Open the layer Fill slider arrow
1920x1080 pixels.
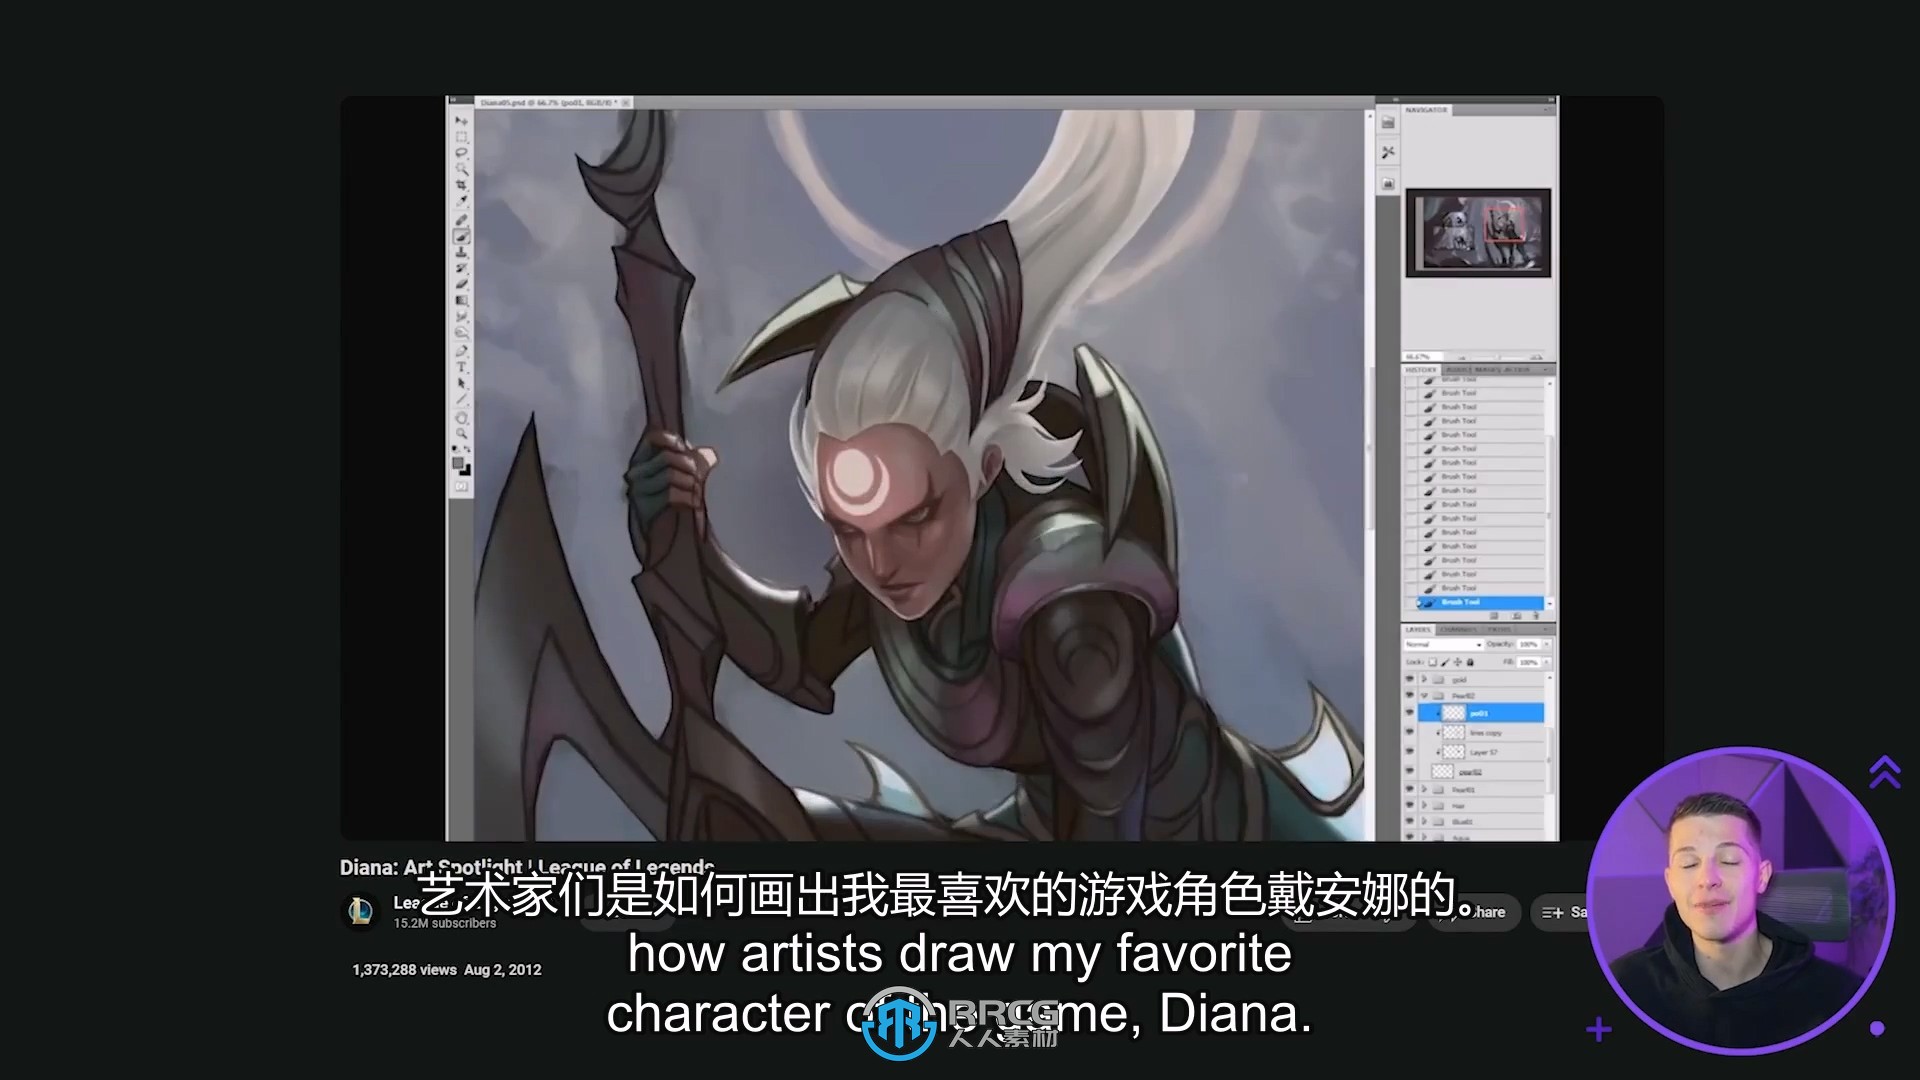(x=1547, y=662)
